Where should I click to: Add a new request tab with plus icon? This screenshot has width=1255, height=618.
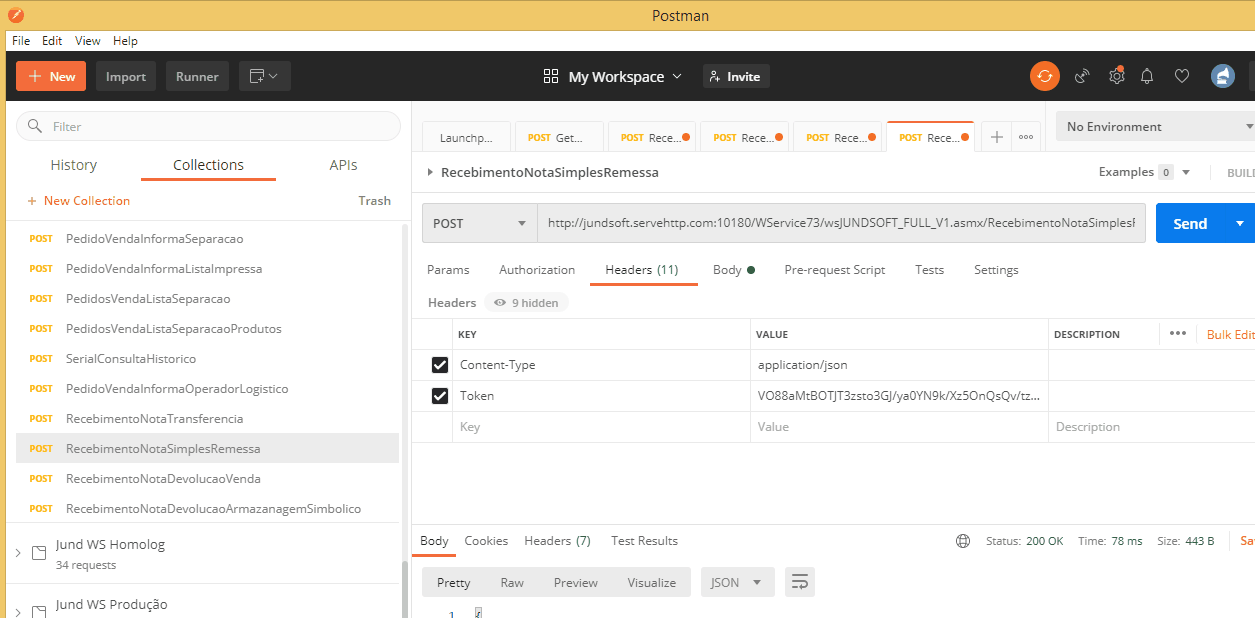996,138
